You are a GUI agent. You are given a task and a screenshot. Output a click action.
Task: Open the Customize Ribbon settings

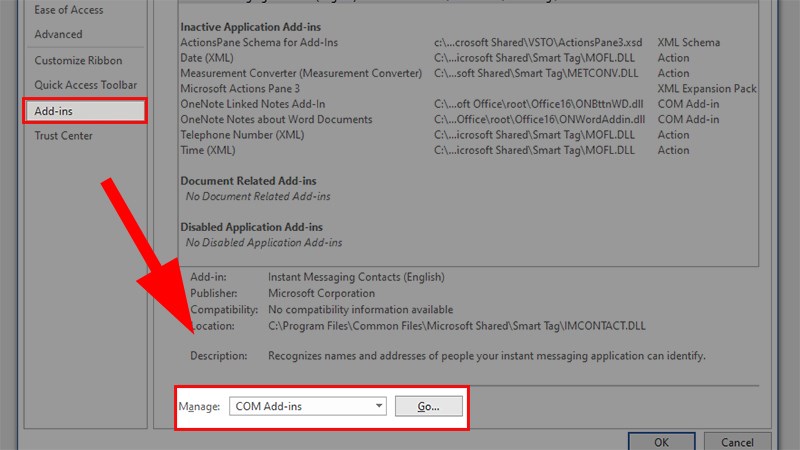click(x=77, y=61)
